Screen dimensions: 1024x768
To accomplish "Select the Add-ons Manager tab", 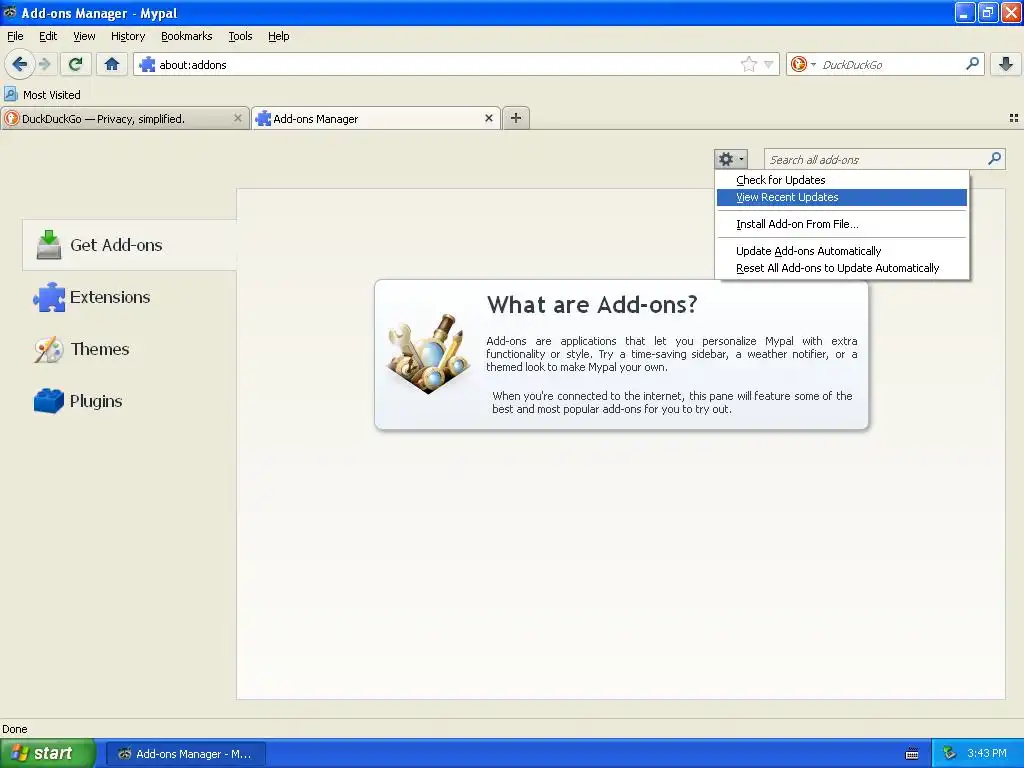I will (376, 119).
